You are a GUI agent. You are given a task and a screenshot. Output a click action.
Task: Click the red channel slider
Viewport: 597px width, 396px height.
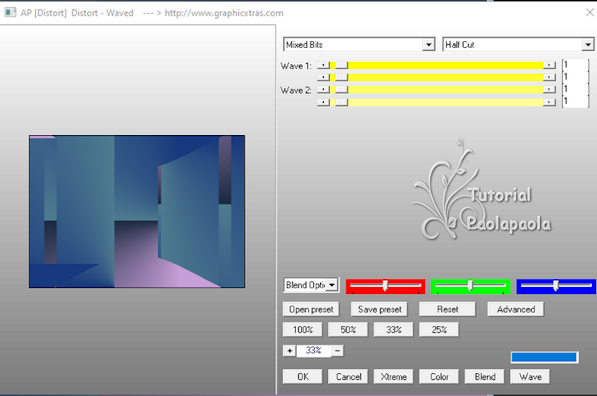coord(385,286)
